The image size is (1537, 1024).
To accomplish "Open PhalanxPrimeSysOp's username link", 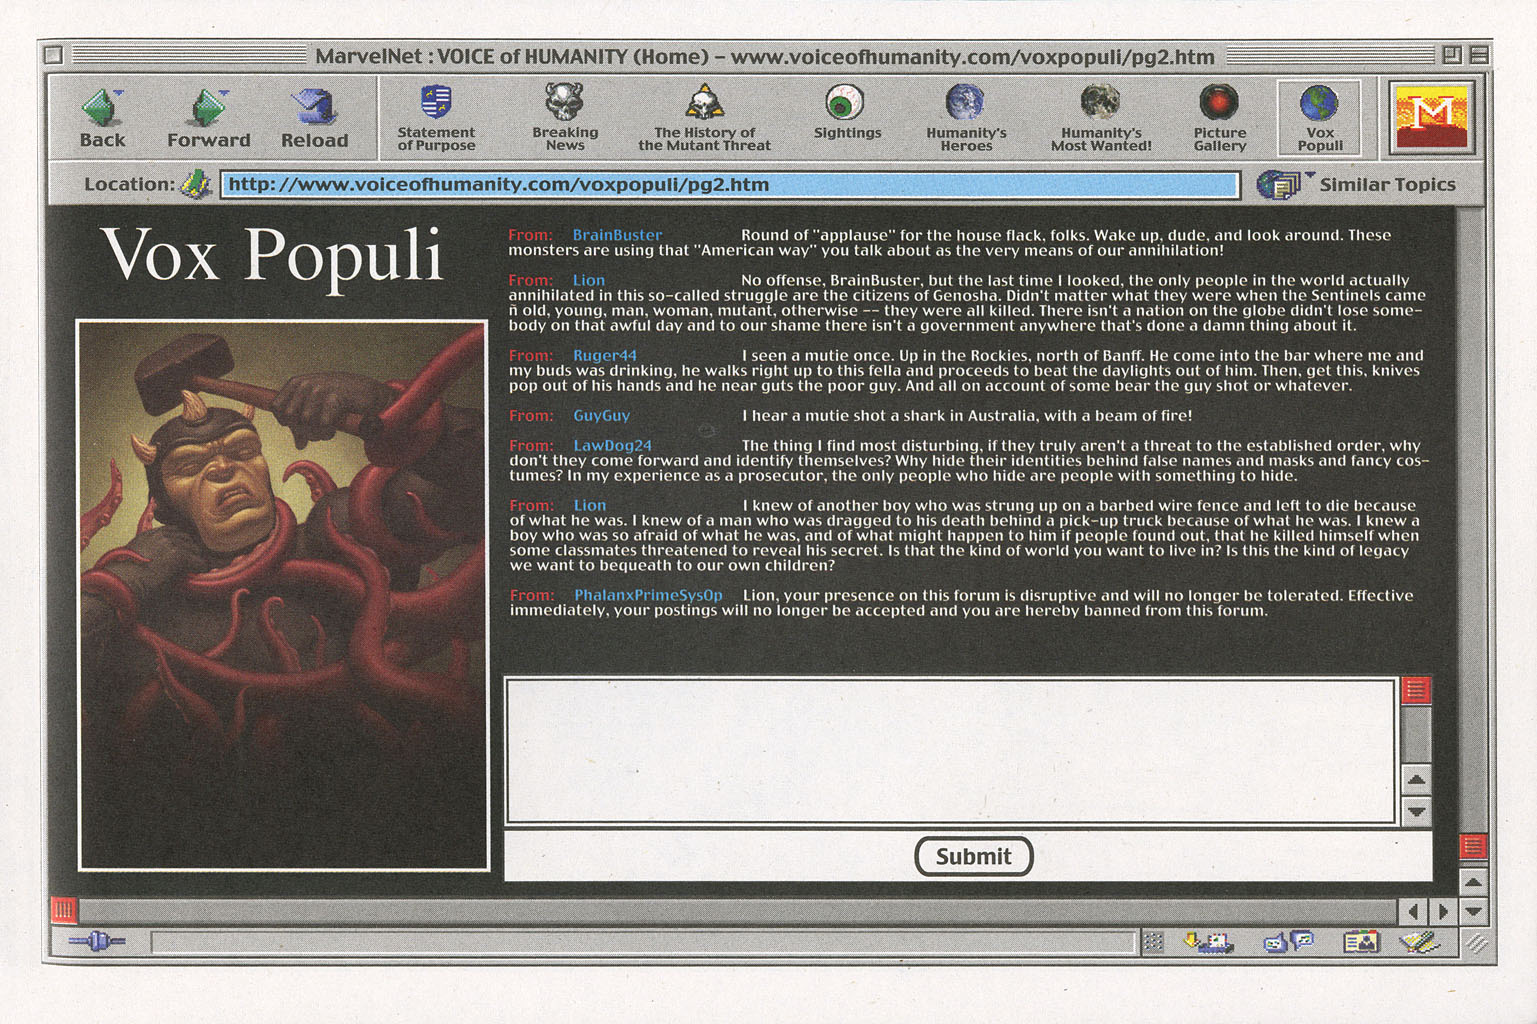I will point(648,595).
